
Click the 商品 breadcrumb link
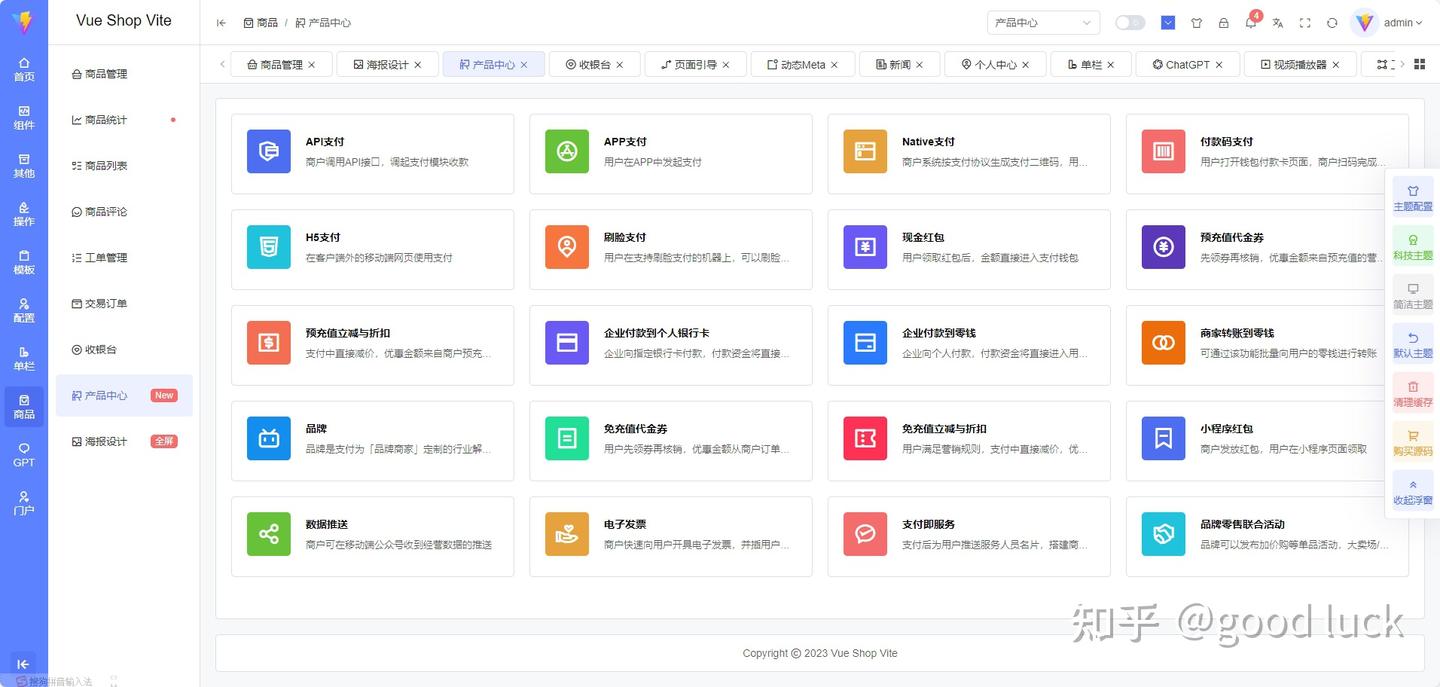click(x=261, y=23)
